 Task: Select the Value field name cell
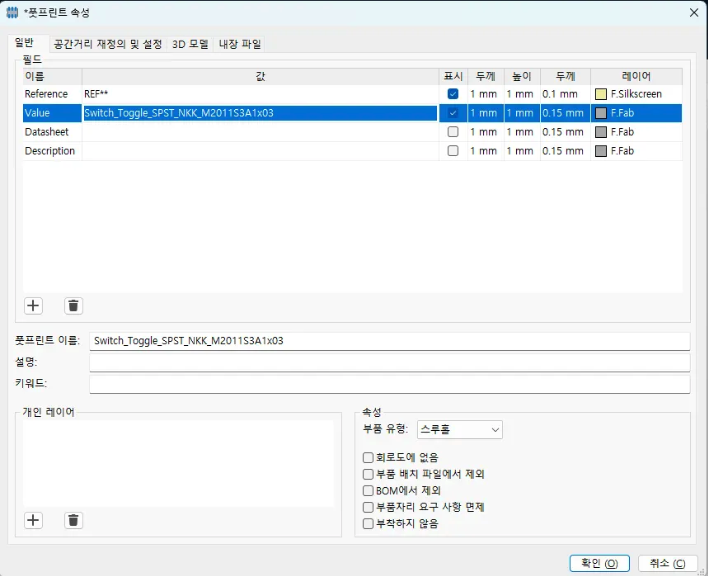52,113
